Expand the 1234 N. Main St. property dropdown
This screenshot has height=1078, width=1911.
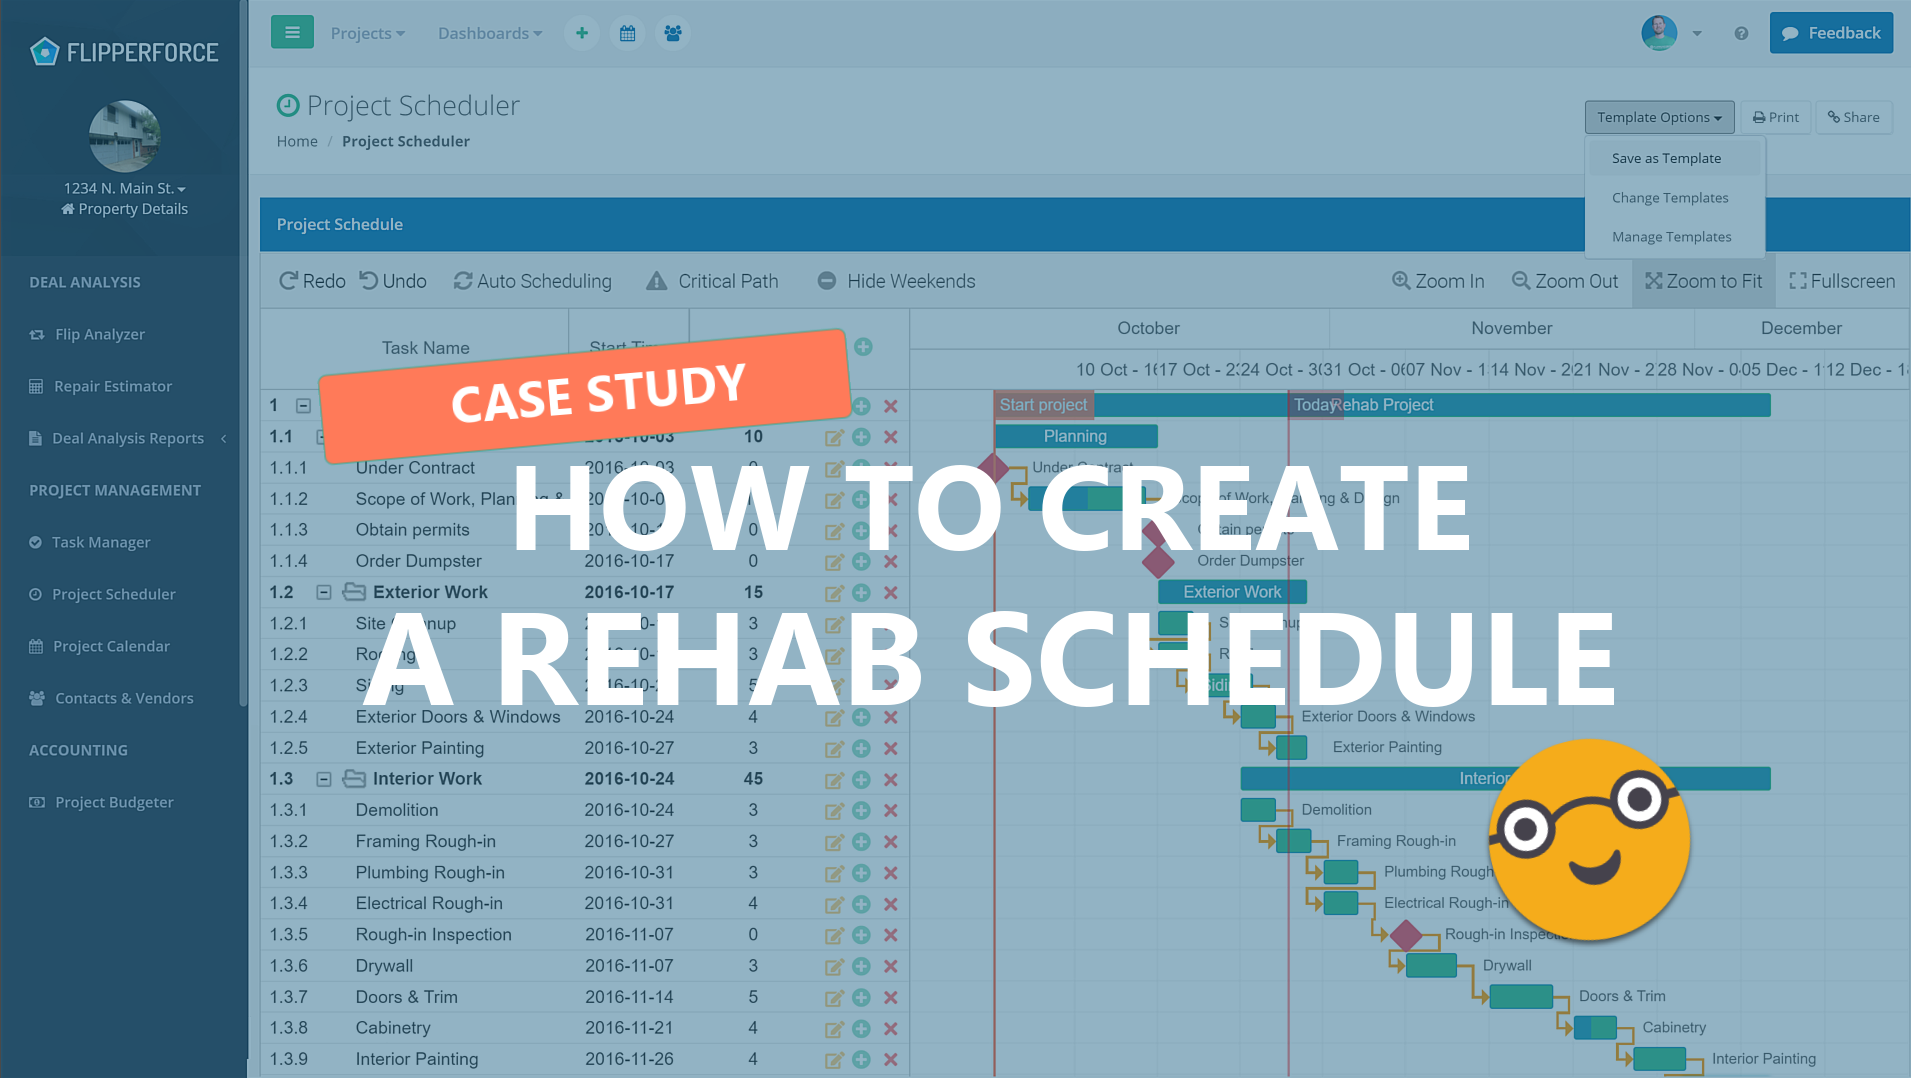(124, 188)
